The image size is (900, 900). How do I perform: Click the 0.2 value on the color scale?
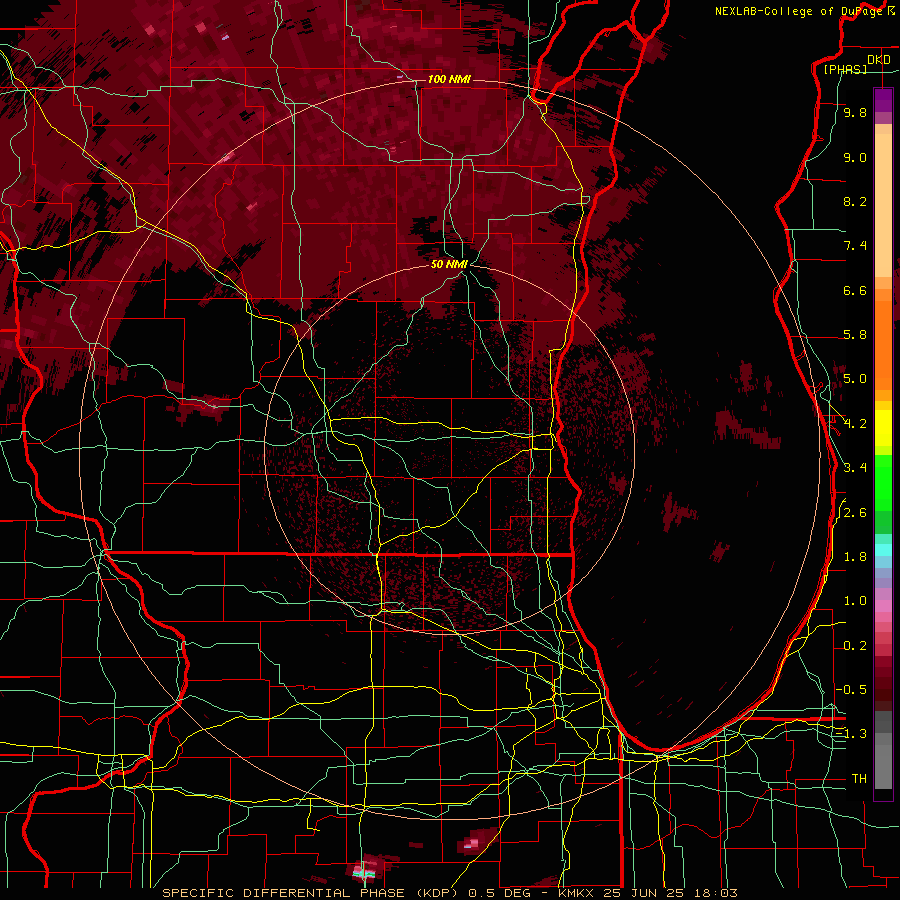[x=855, y=646]
